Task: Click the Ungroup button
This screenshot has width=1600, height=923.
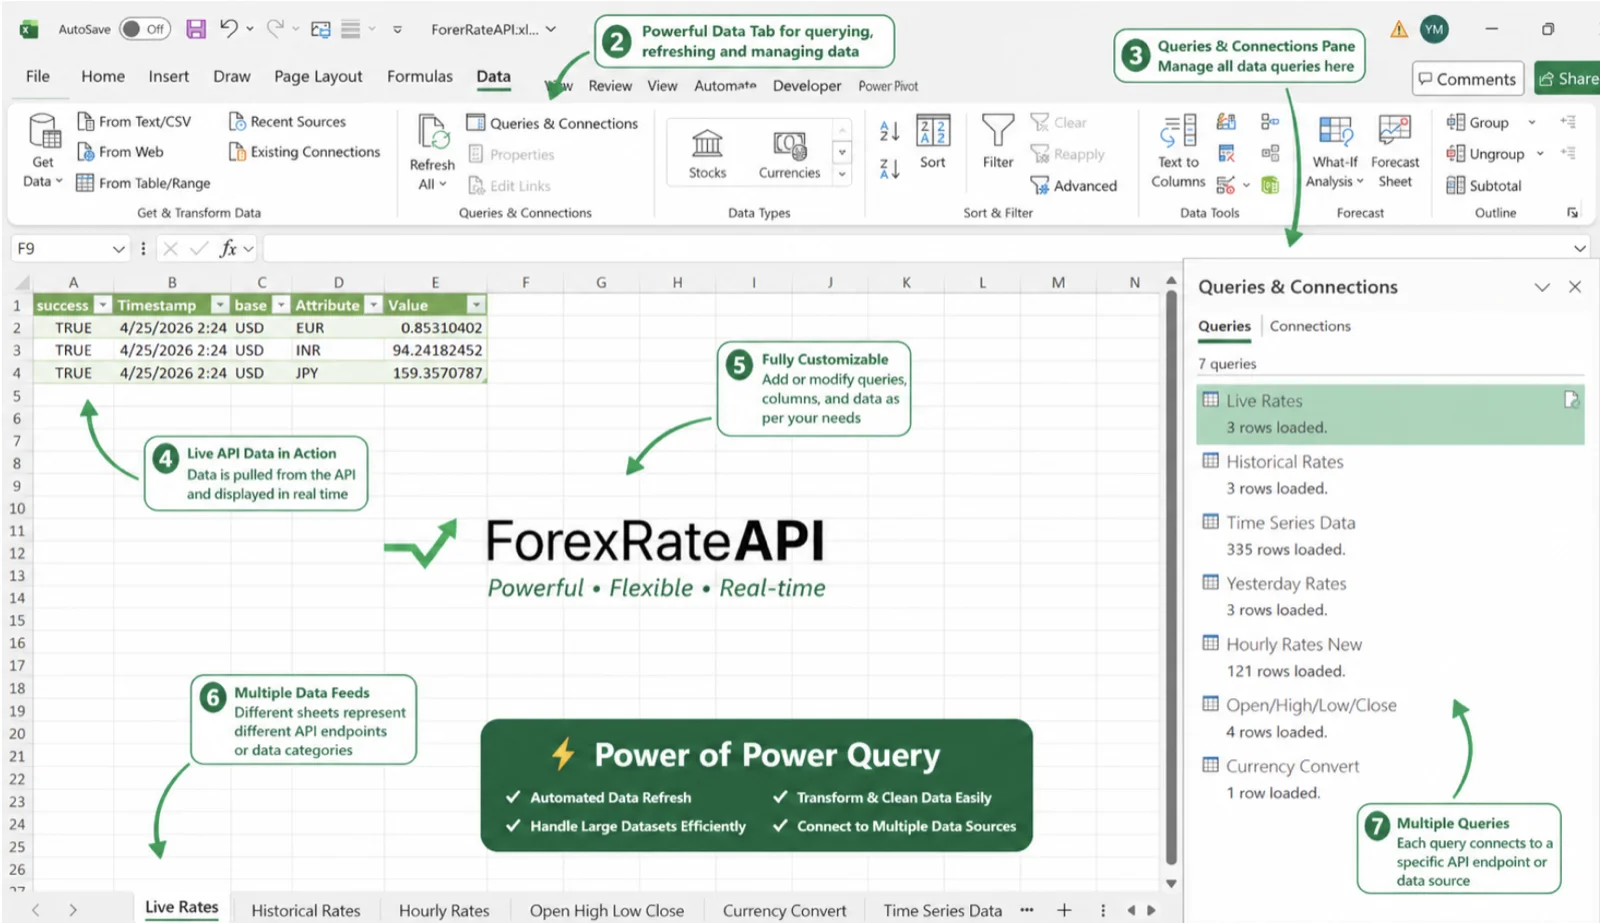Action: pyautogui.click(x=1486, y=154)
